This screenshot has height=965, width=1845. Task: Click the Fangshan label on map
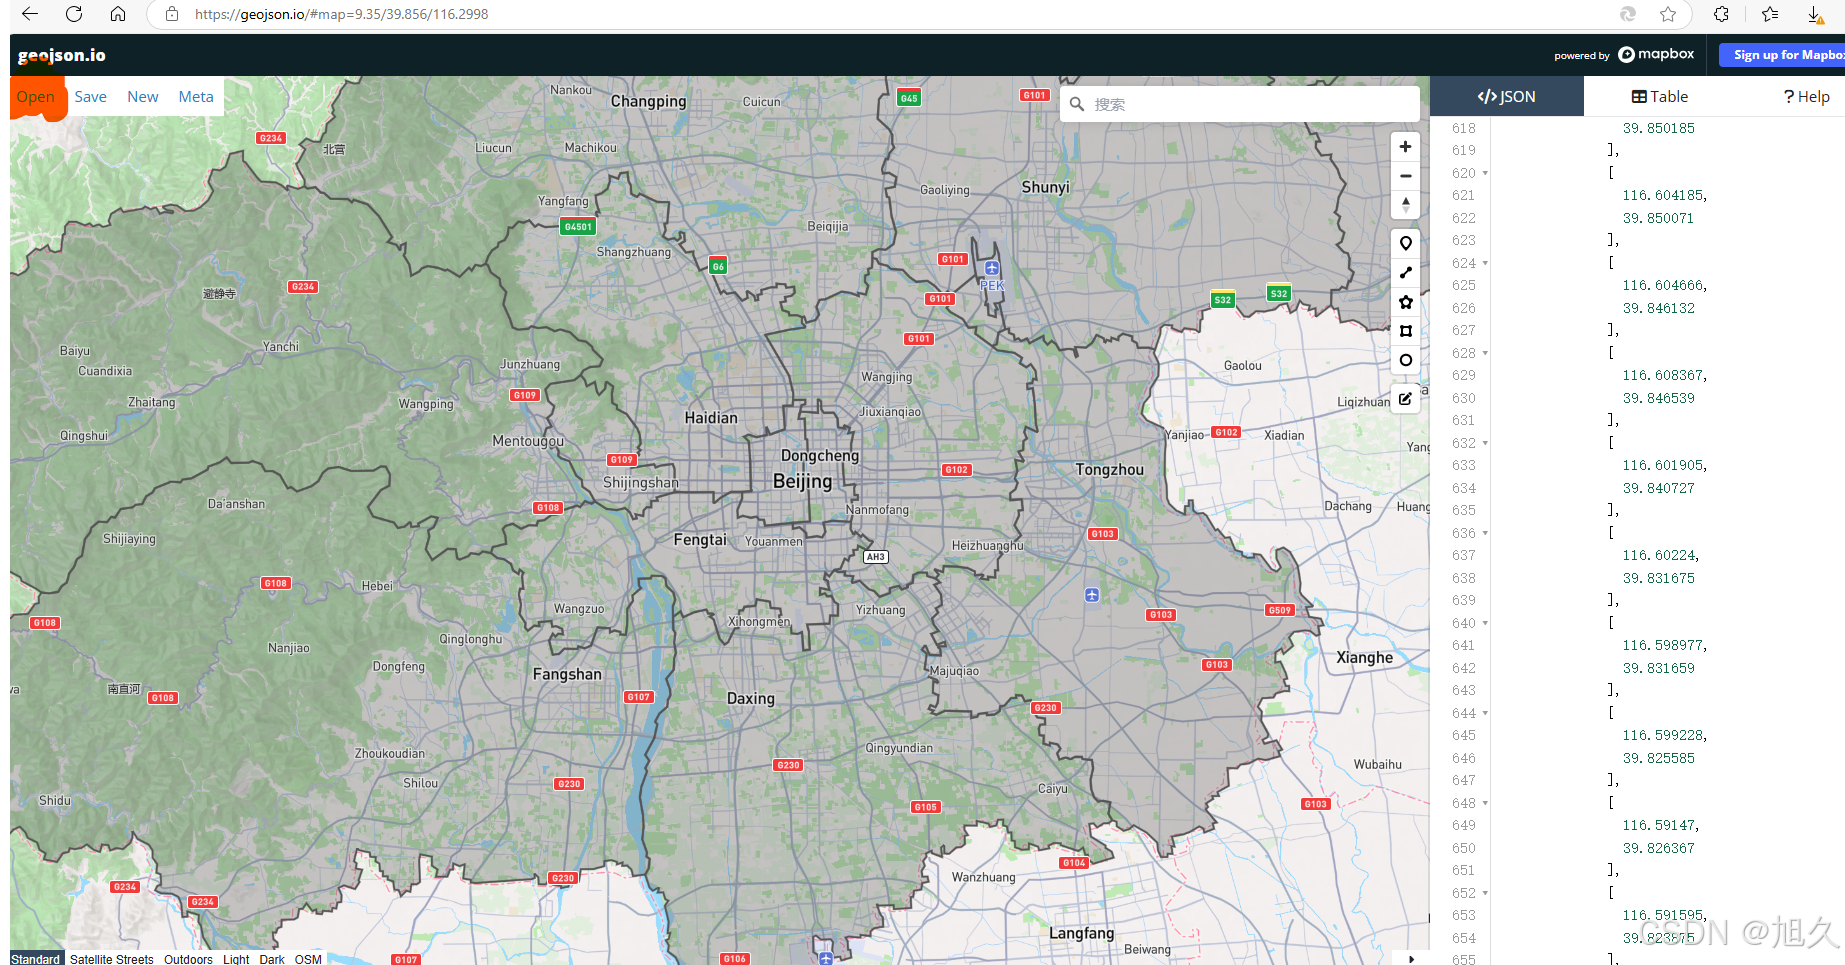coord(567,675)
